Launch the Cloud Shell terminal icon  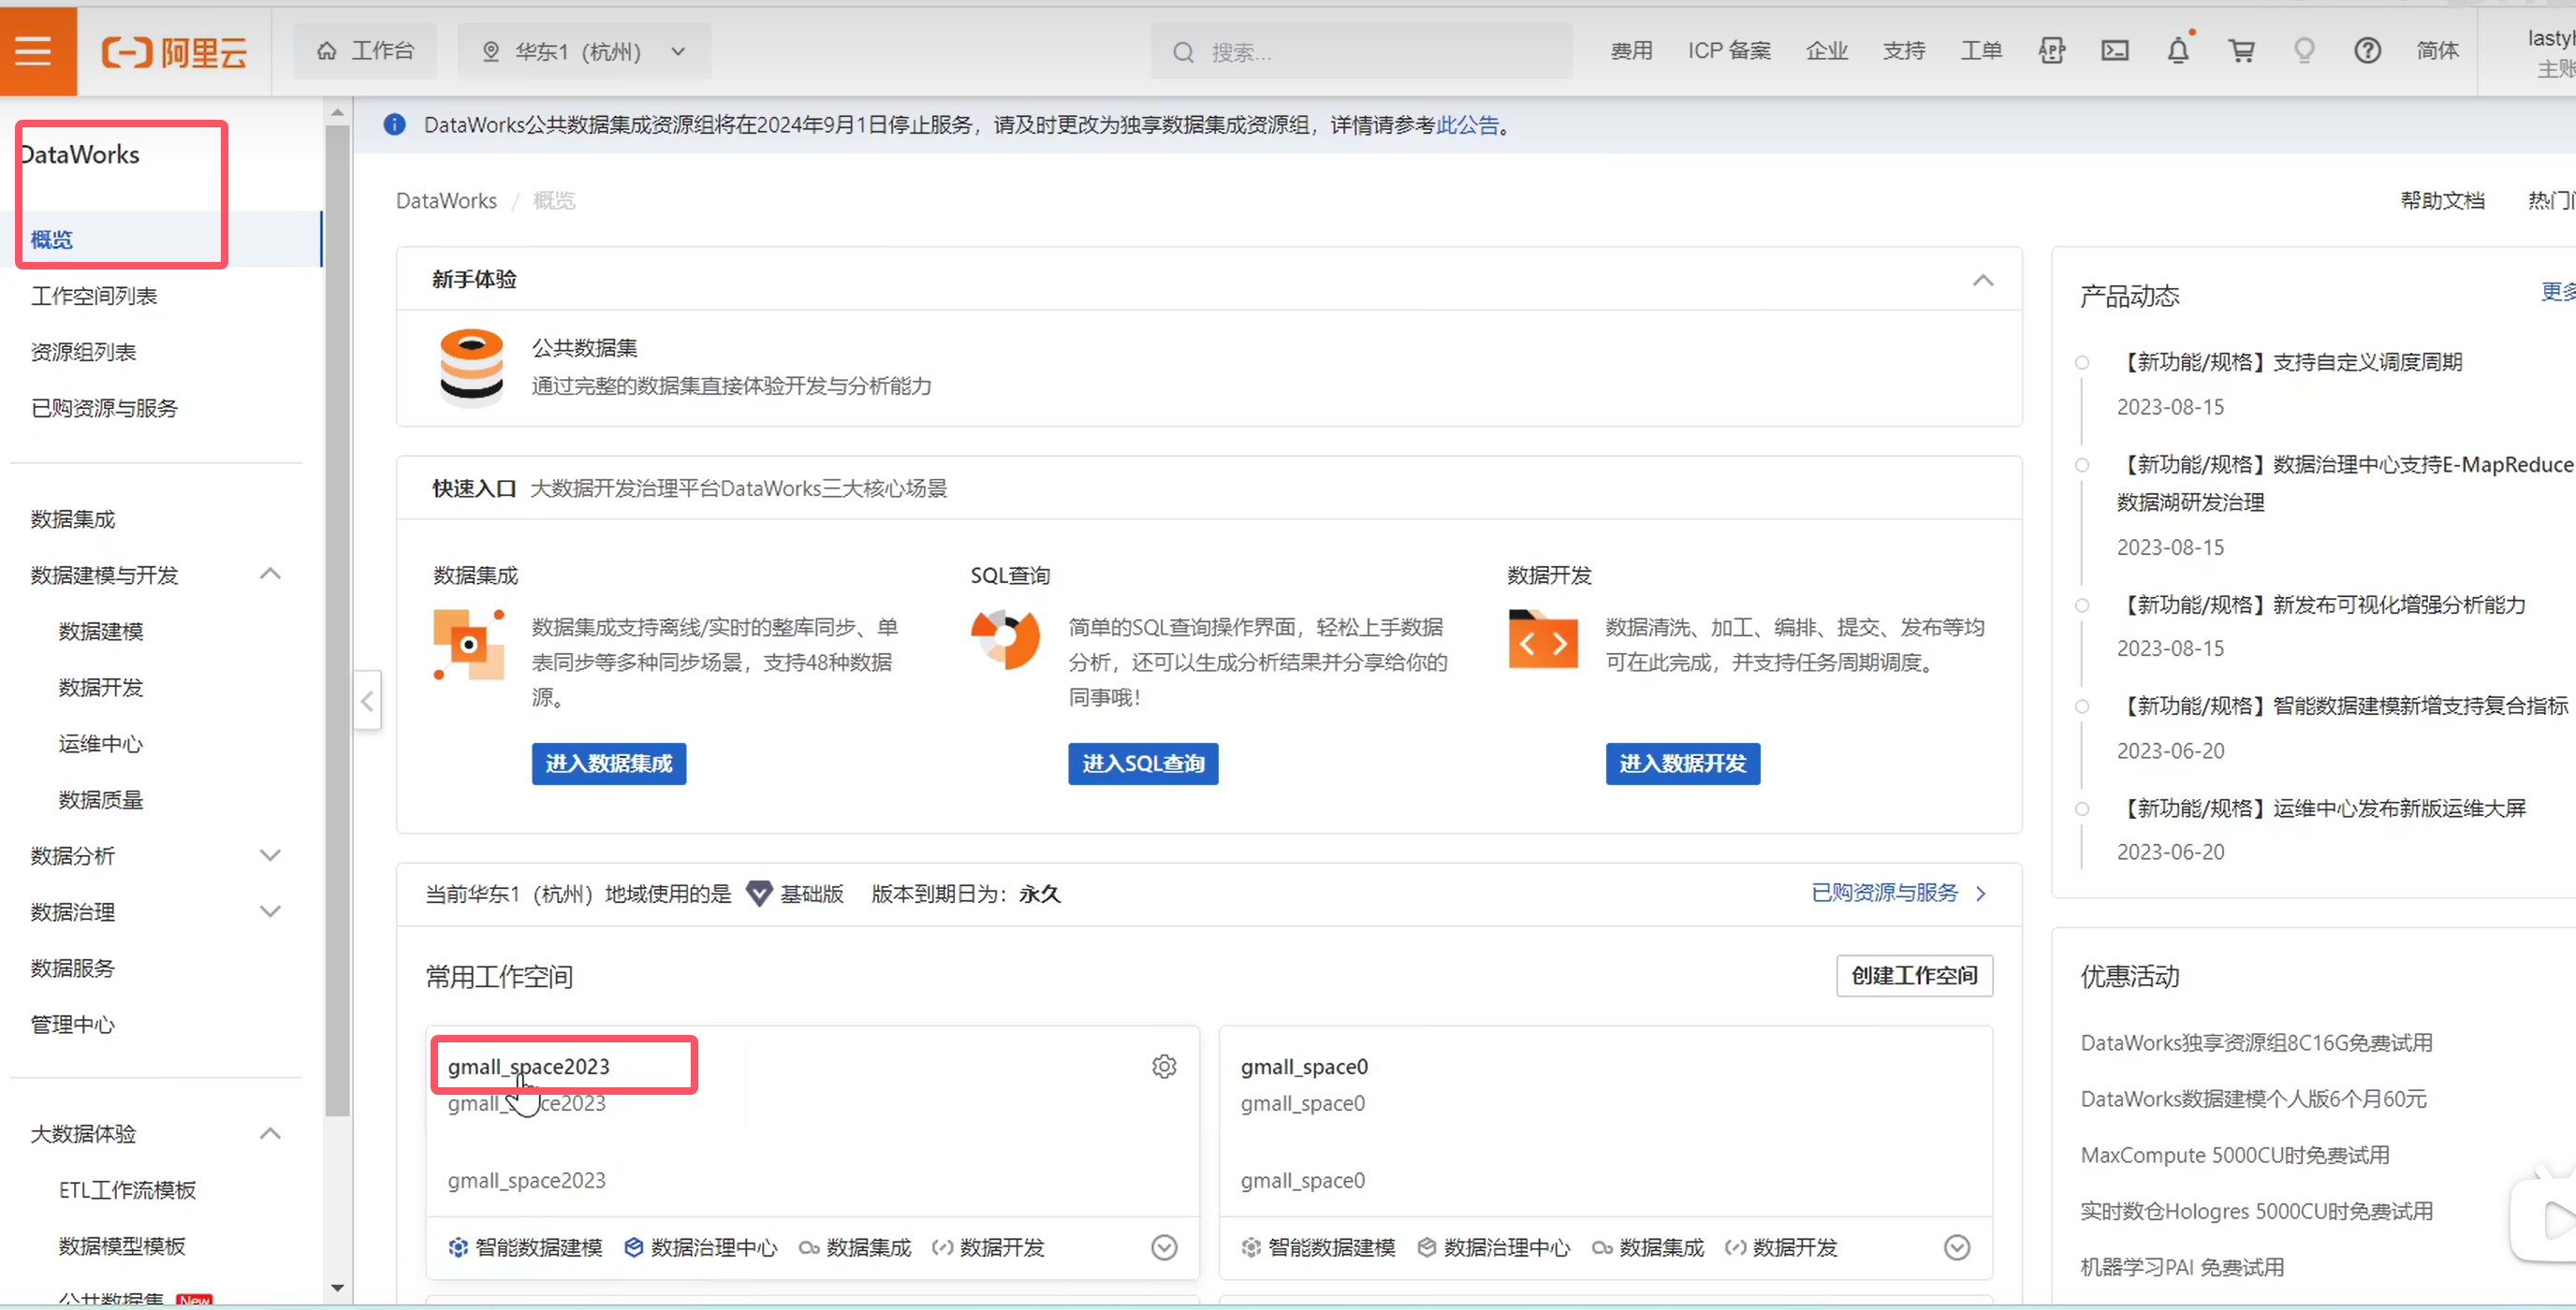(x=2114, y=51)
